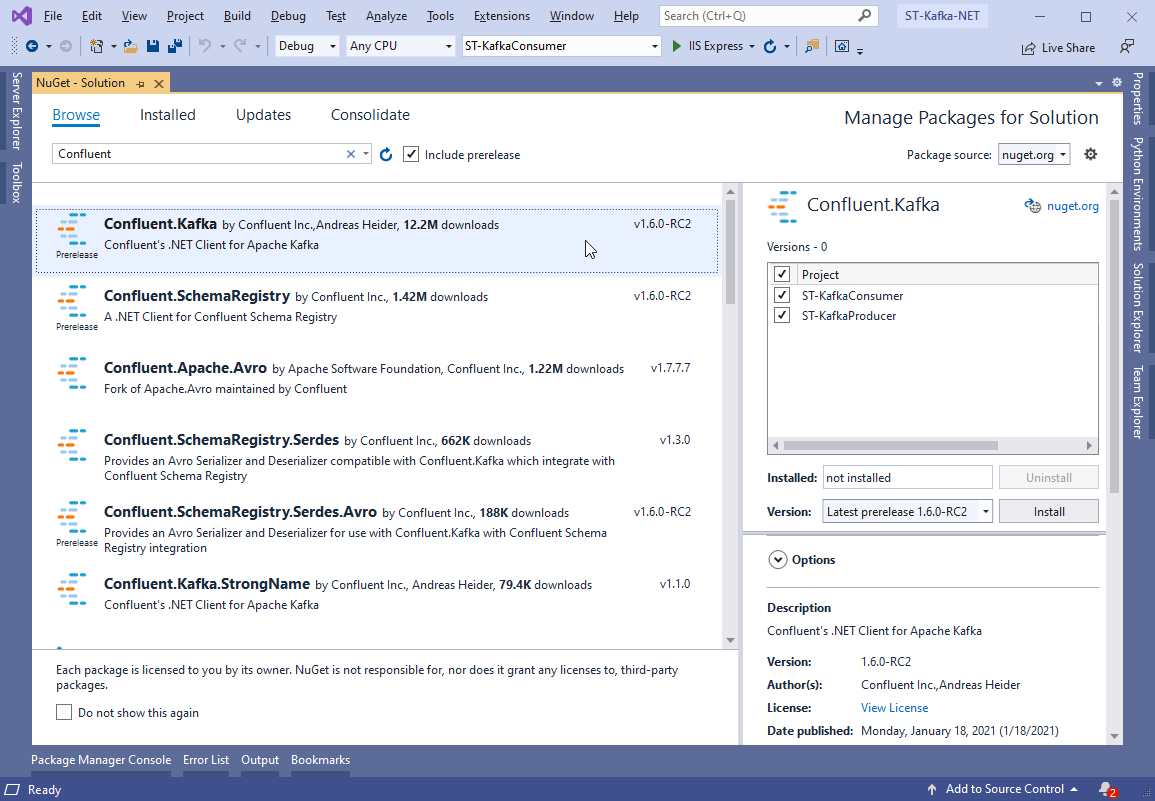Click the Open File folder icon
The height and width of the screenshot is (801, 1155).
pos(130,46)
